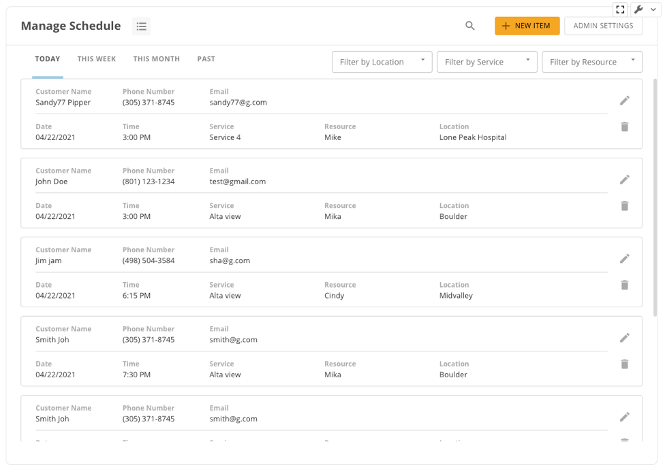Click the Manage Schedule title
666x466 pixels.
pos(71,26)
